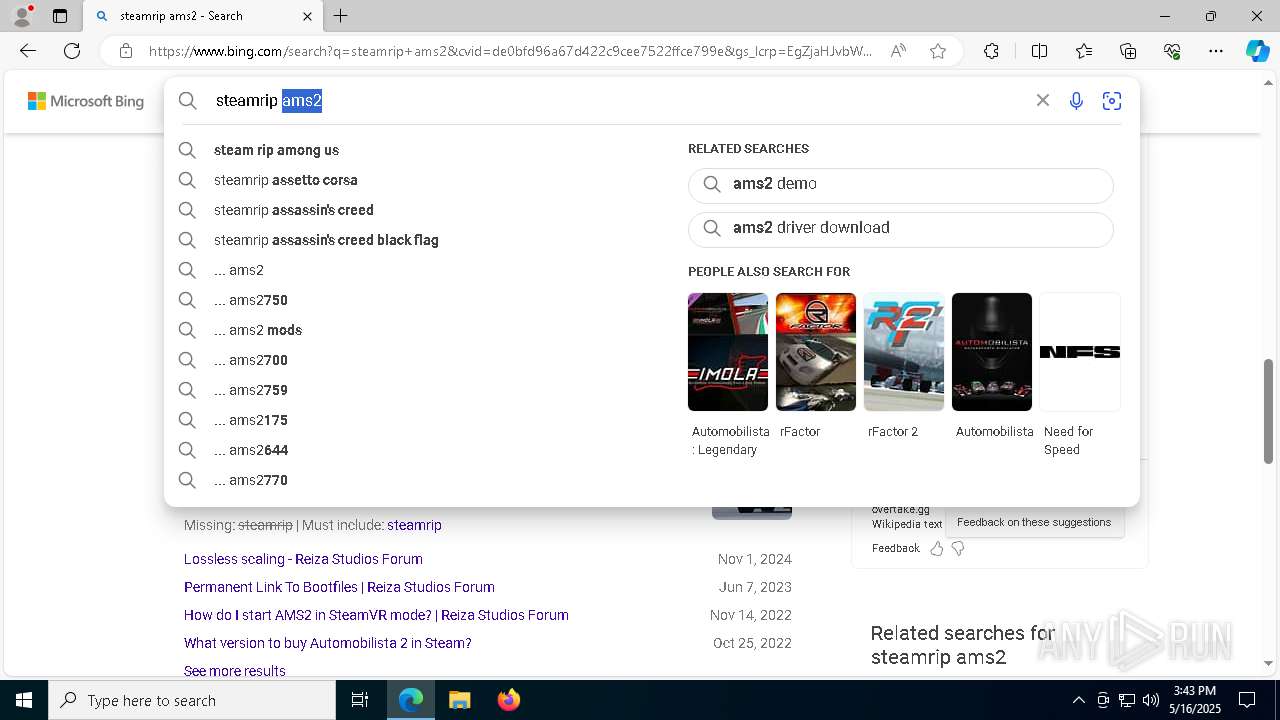Viewport: 1280px width, 720px height.
Task: Open Automobilista Legendary thumbnail
Action: pos(728,352)
